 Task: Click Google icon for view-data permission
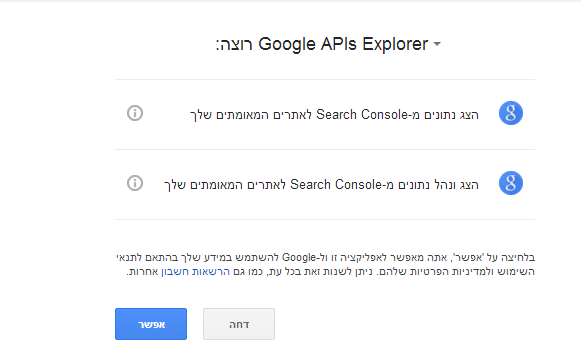pos(511,113)
